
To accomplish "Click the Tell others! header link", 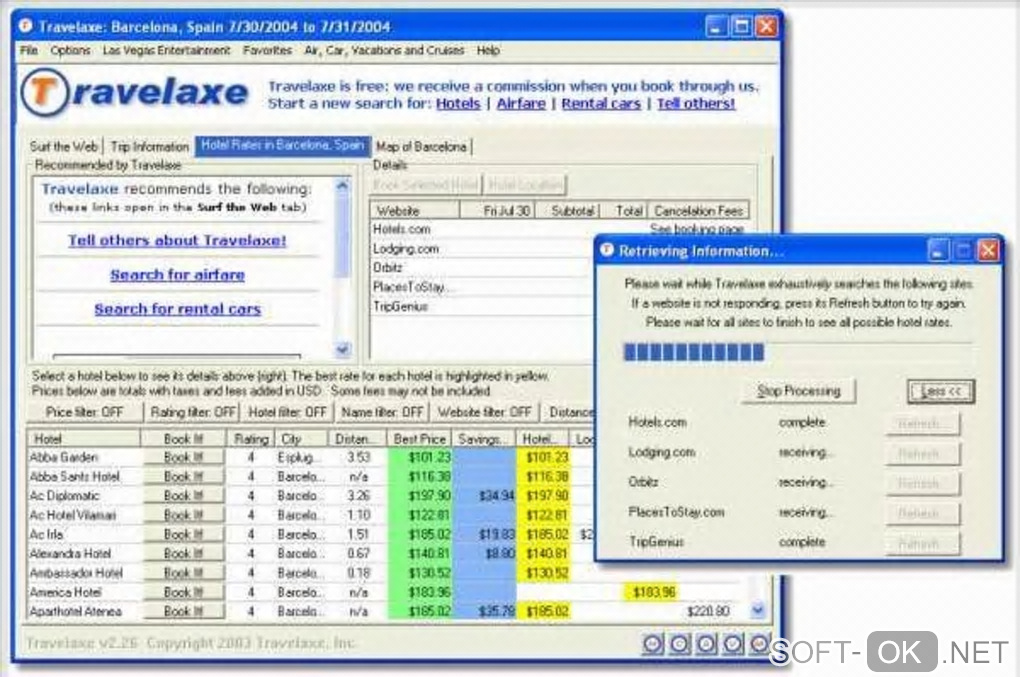I will [x=696, y=103].
